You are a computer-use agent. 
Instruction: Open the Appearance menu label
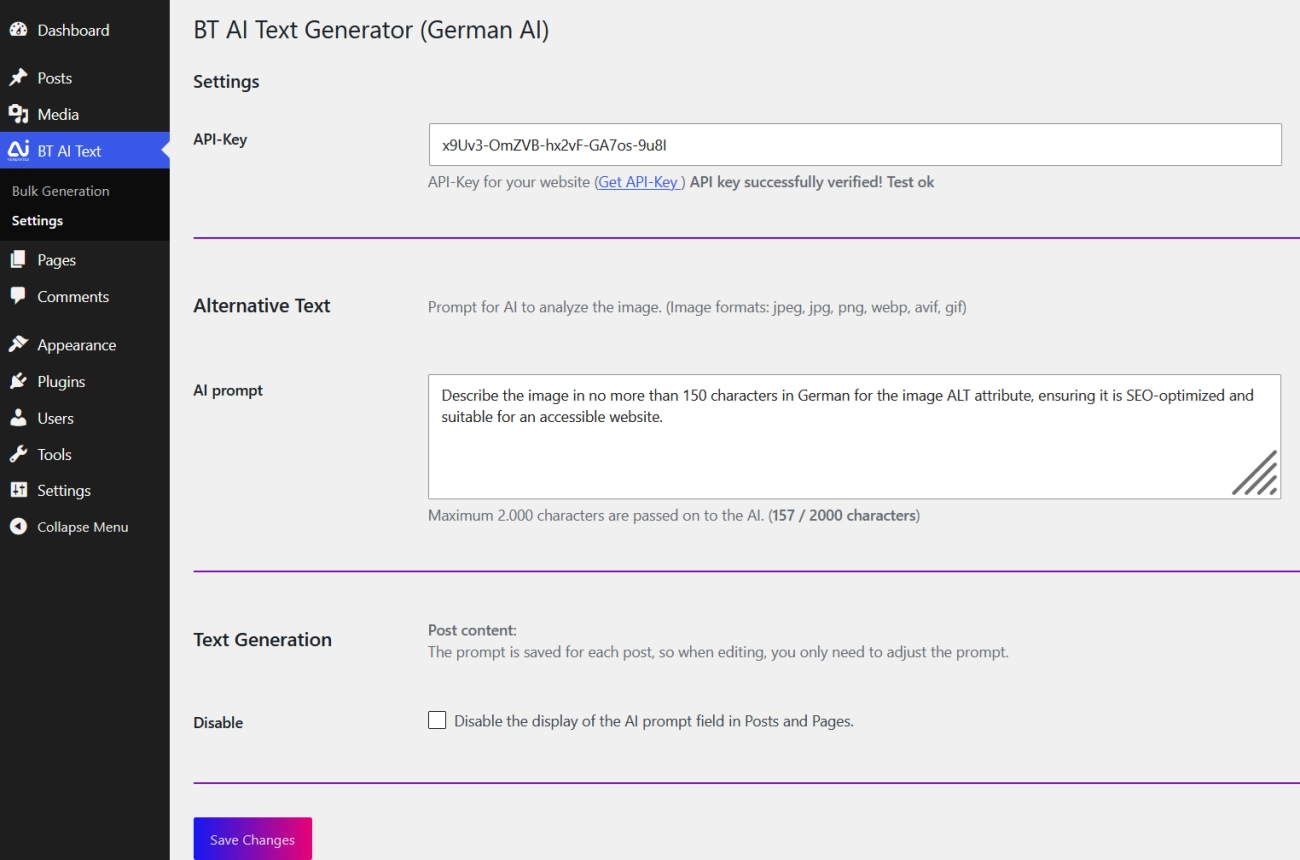(x=77, y=345)
